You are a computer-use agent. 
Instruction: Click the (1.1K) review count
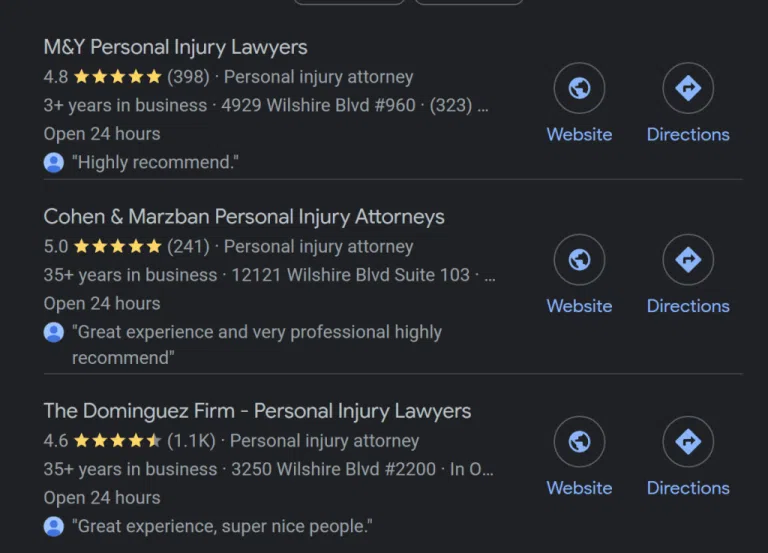pos(192,441)
